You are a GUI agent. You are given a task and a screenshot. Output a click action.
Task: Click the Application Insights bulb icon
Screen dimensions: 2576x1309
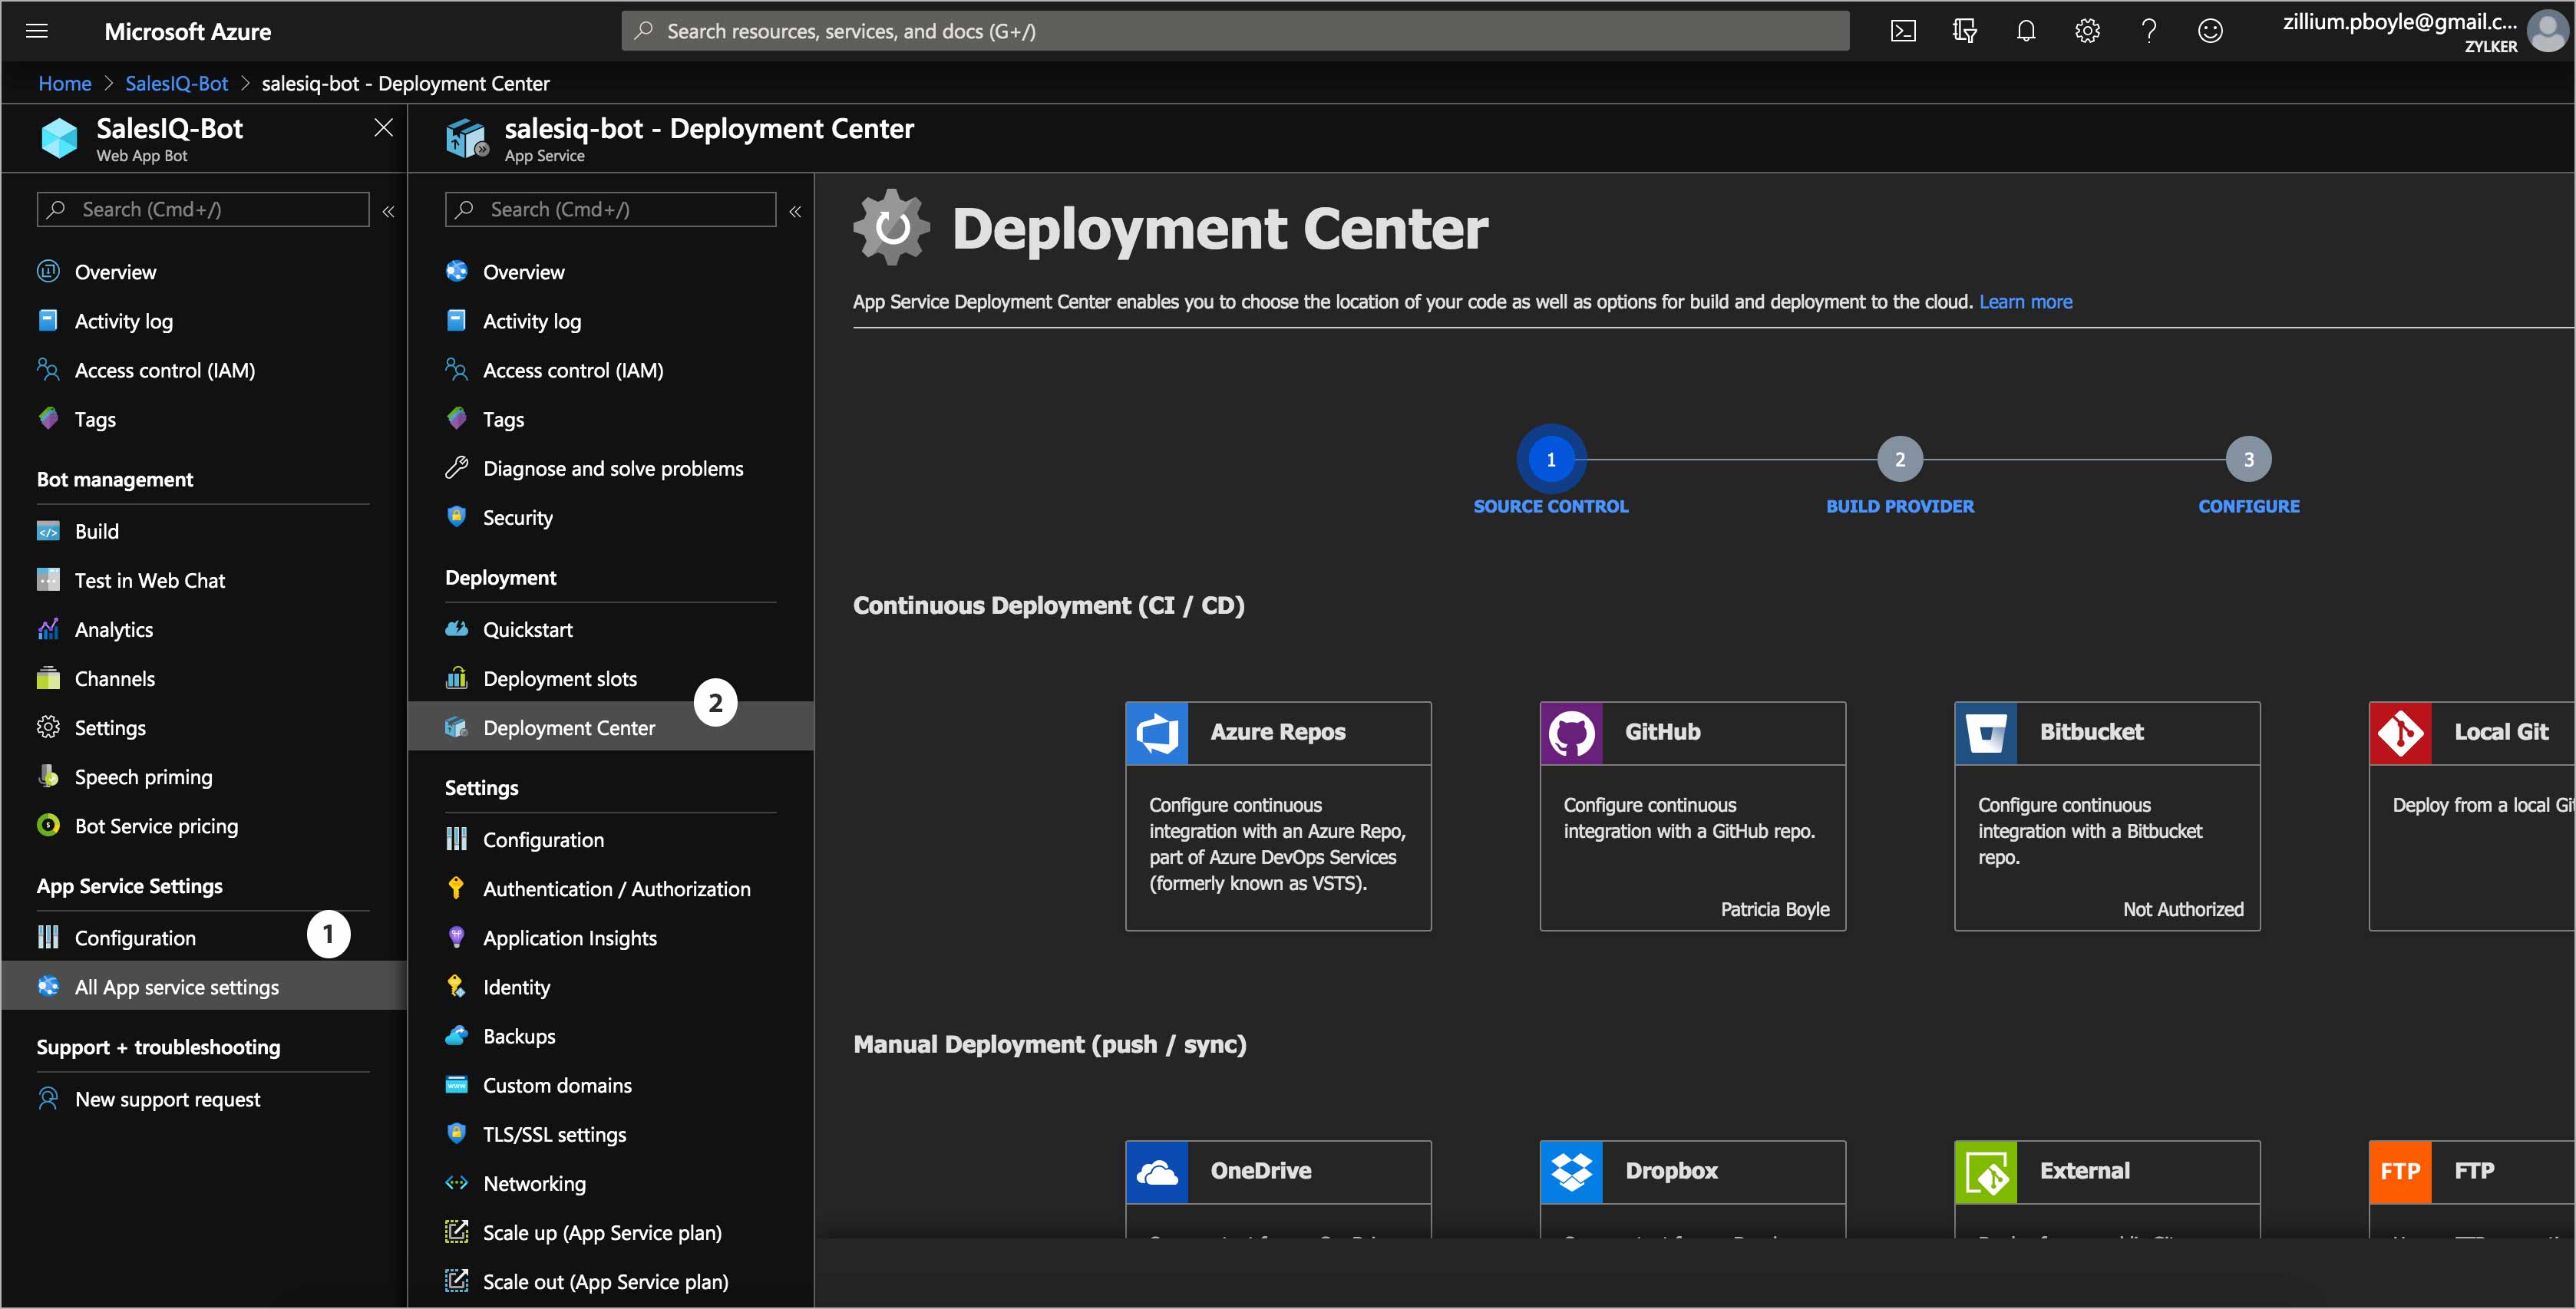(x=456, y=937)
